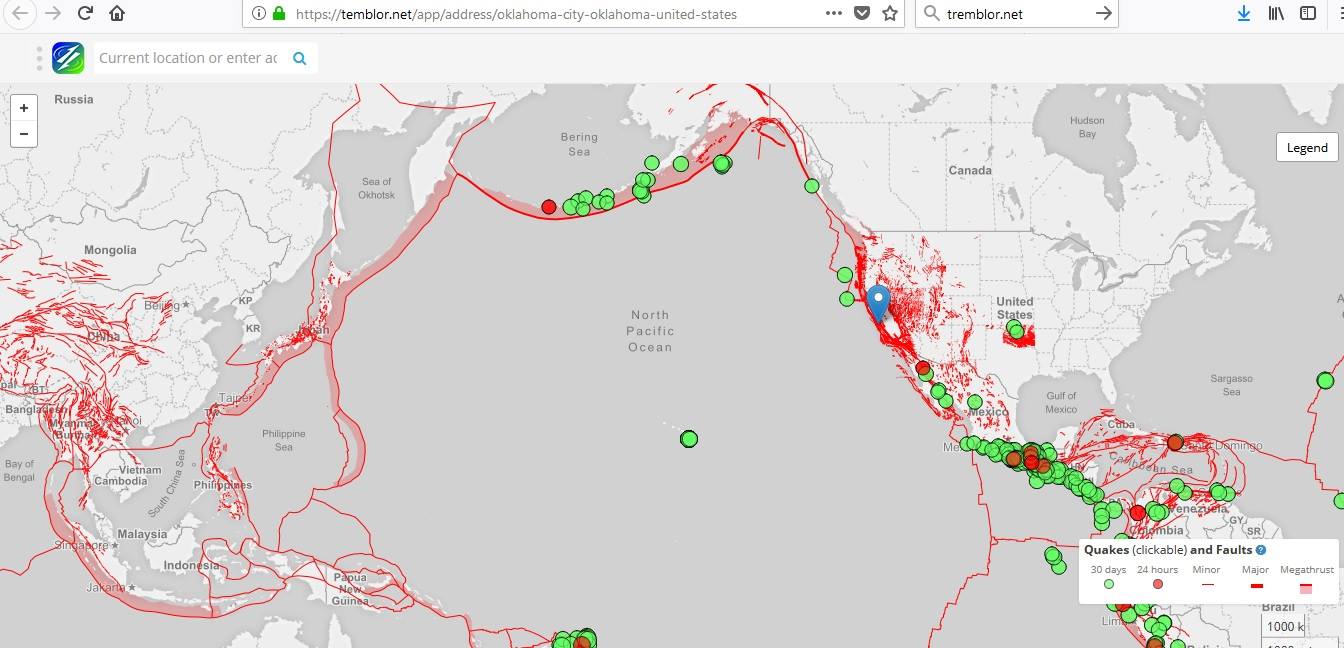Open the legend help question mark
1344x648 pixels.
[x=1261, y=550]
